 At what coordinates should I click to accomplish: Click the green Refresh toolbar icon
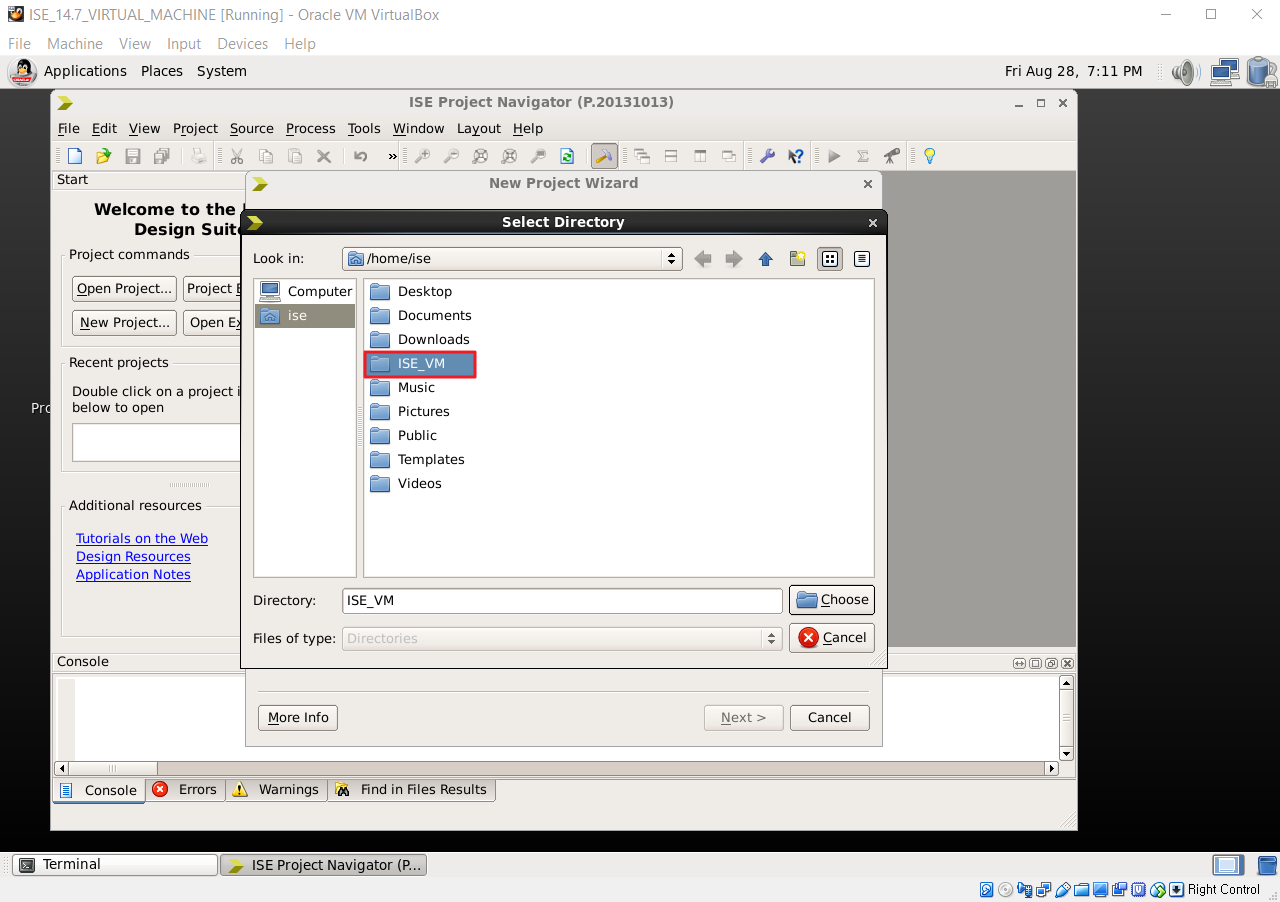tap(567, 156)
